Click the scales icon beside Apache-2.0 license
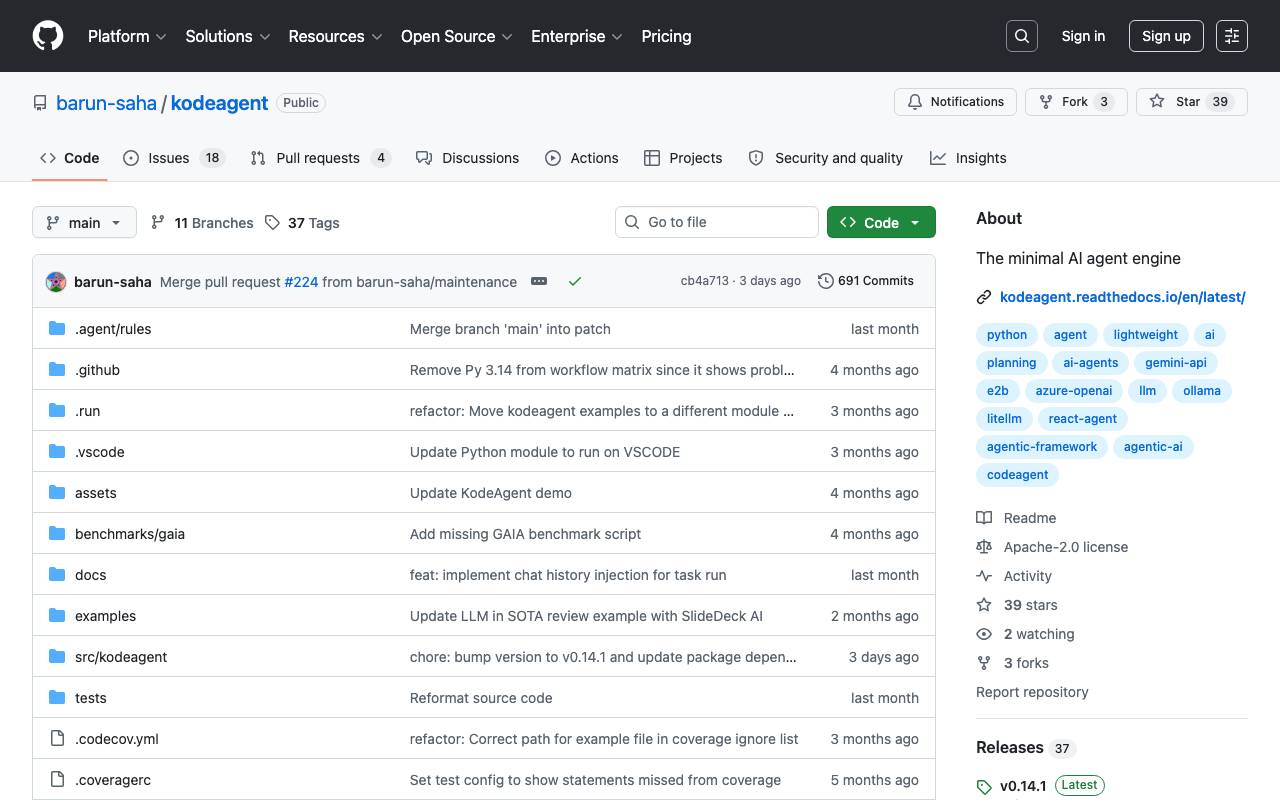The image size is (1280, 800). tap(984, 547)
